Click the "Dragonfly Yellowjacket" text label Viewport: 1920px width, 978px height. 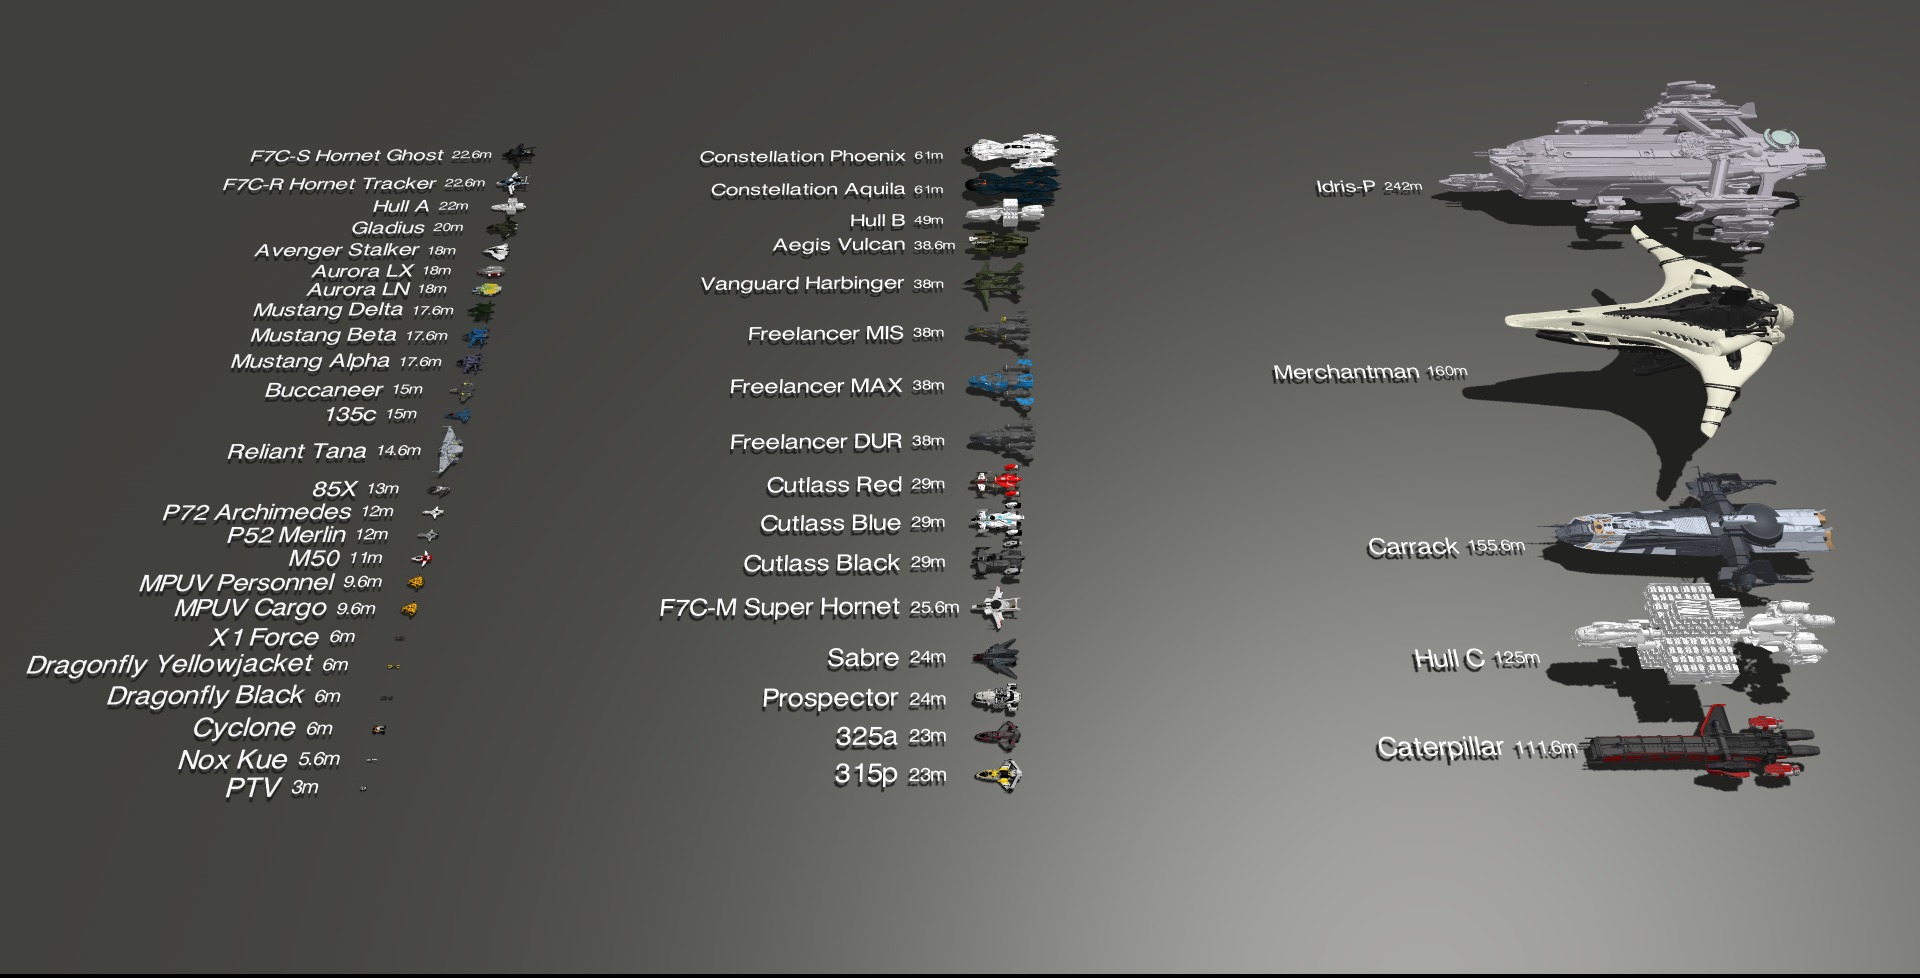click(x=170, y=665)
